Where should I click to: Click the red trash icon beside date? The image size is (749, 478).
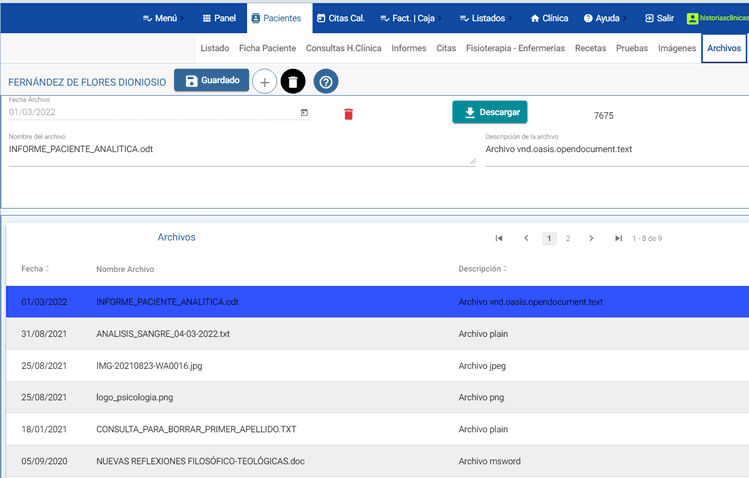[x=348, y=114]
